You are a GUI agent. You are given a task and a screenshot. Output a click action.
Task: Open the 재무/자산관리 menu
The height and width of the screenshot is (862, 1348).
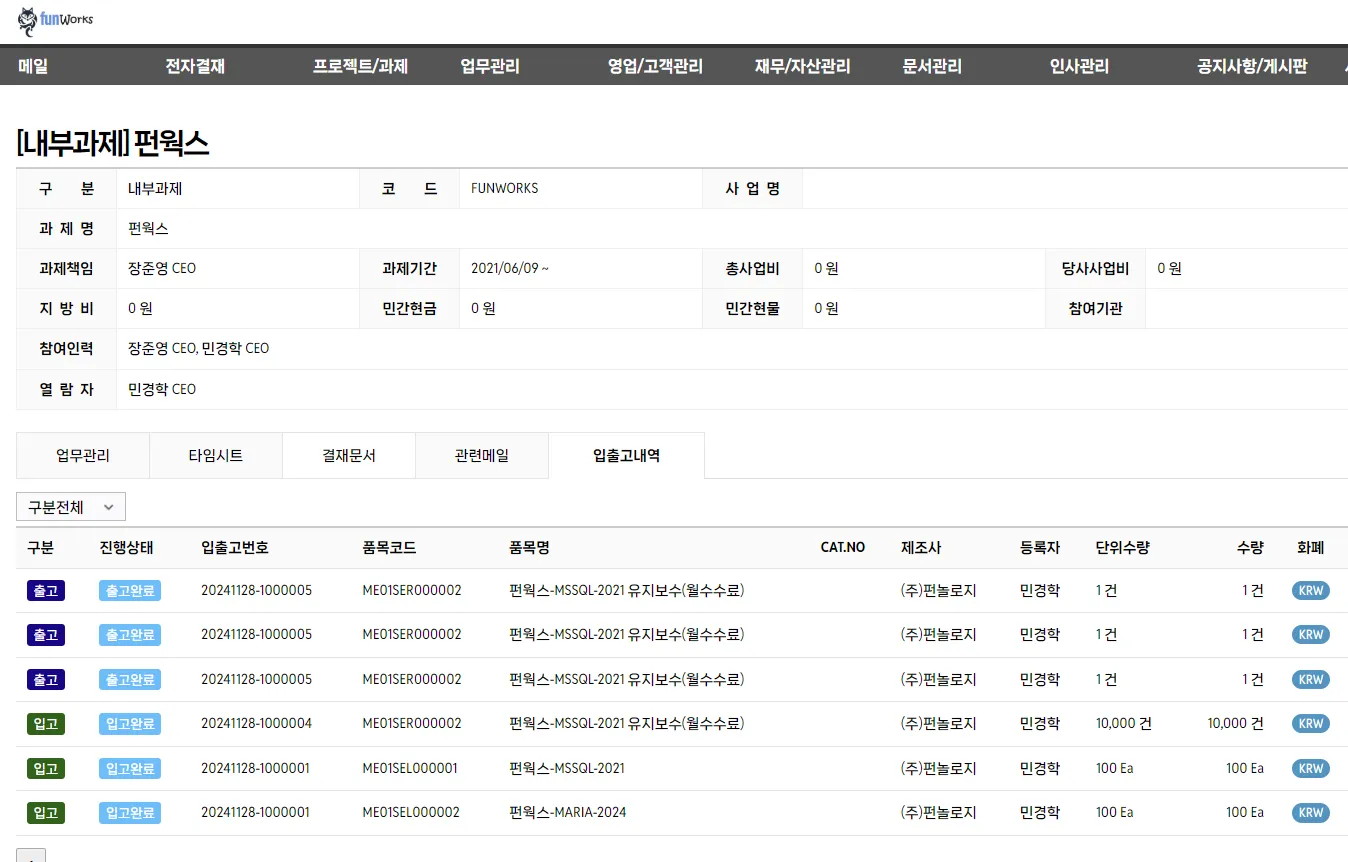click(x=801, y=65)
